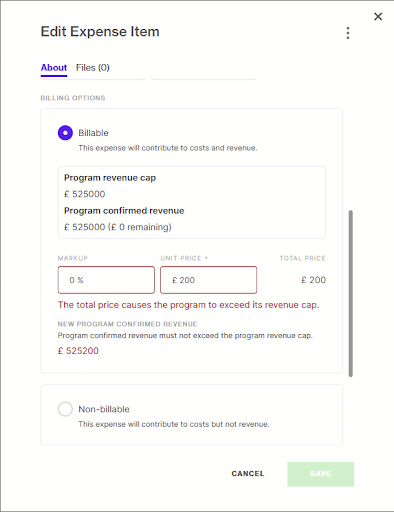The height and width of the screenshot is (512, 394).
Task: Select the Billable radio option
Action: [x=65, y=133]
